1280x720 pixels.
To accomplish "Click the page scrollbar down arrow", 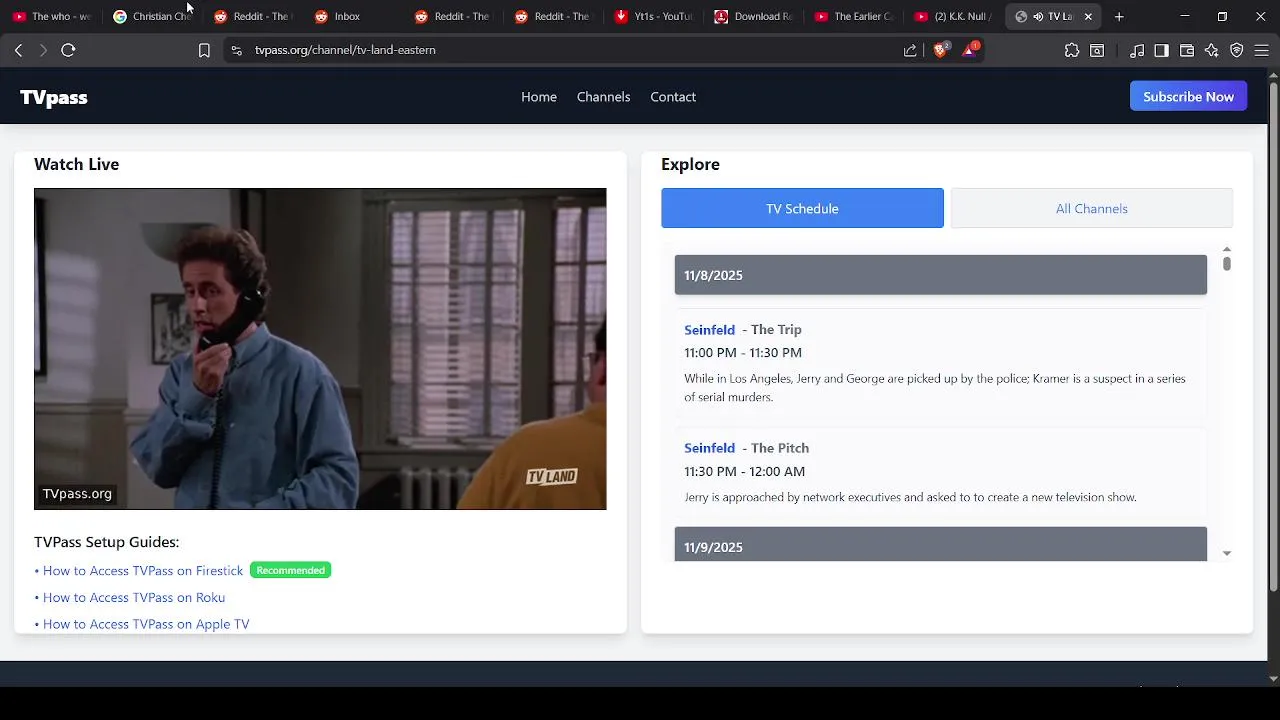I will (1273, 678).
